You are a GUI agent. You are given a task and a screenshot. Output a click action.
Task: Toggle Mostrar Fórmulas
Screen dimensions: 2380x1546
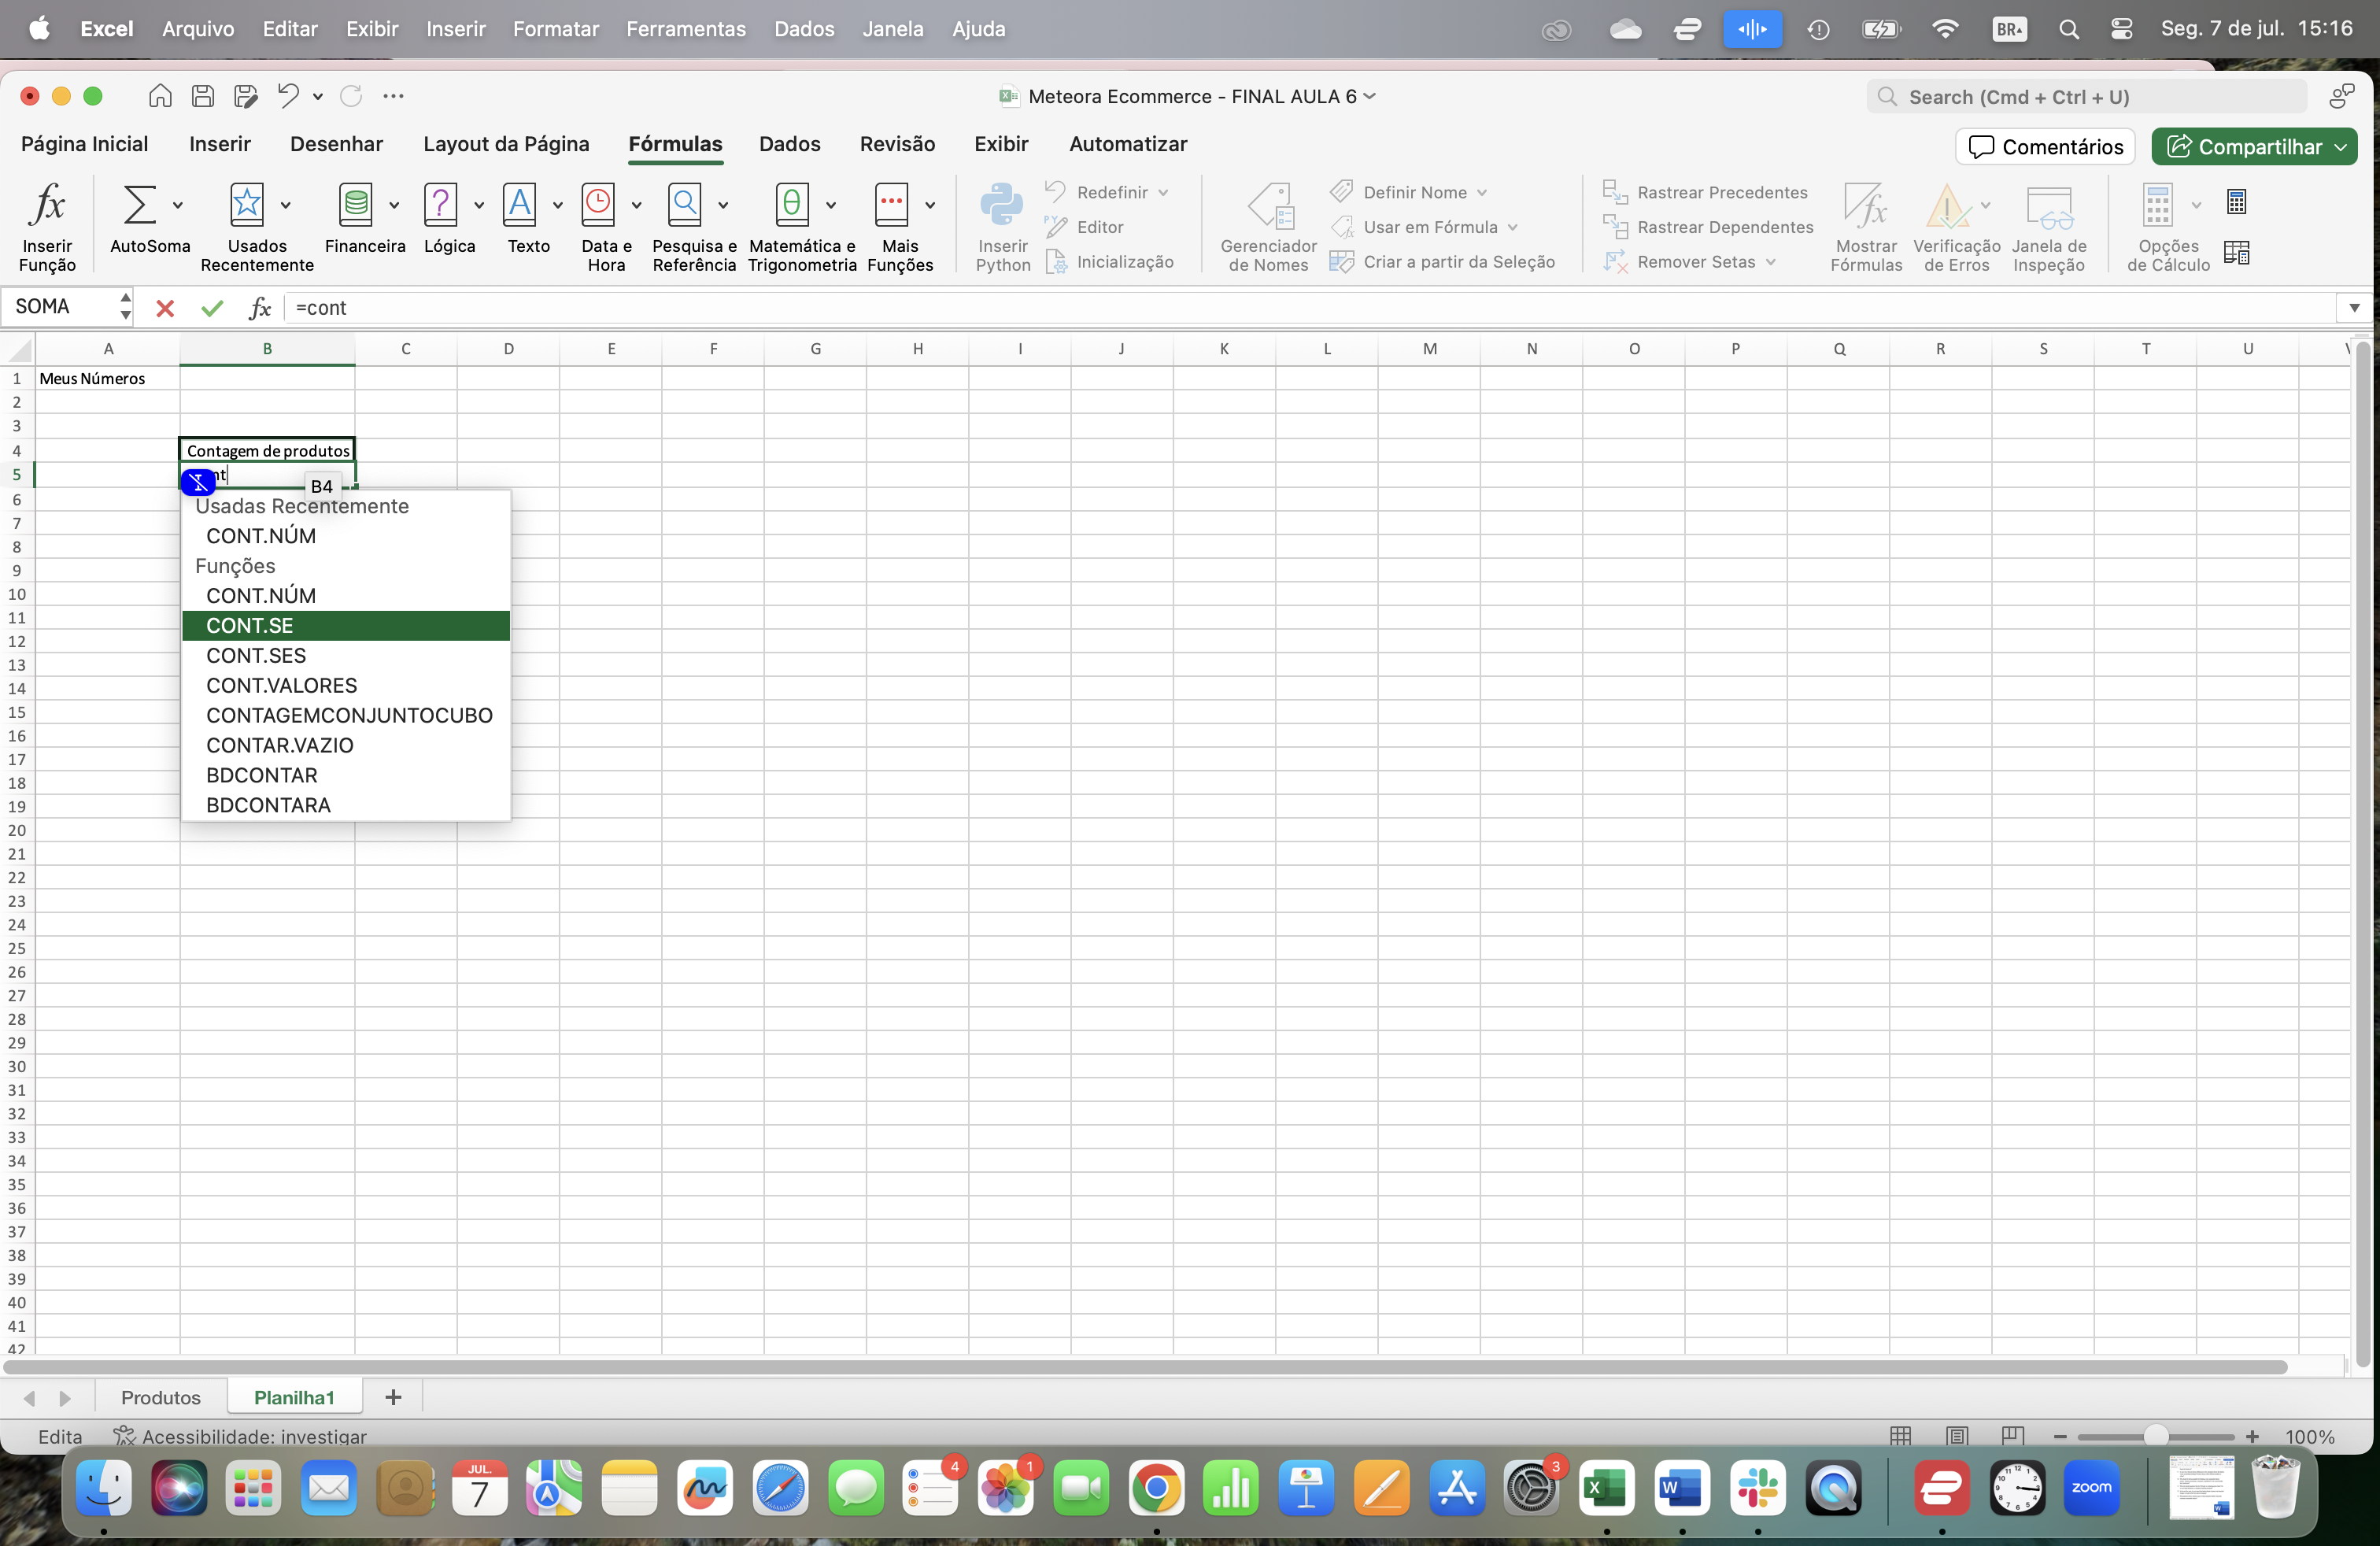(x=1866, y=206)
